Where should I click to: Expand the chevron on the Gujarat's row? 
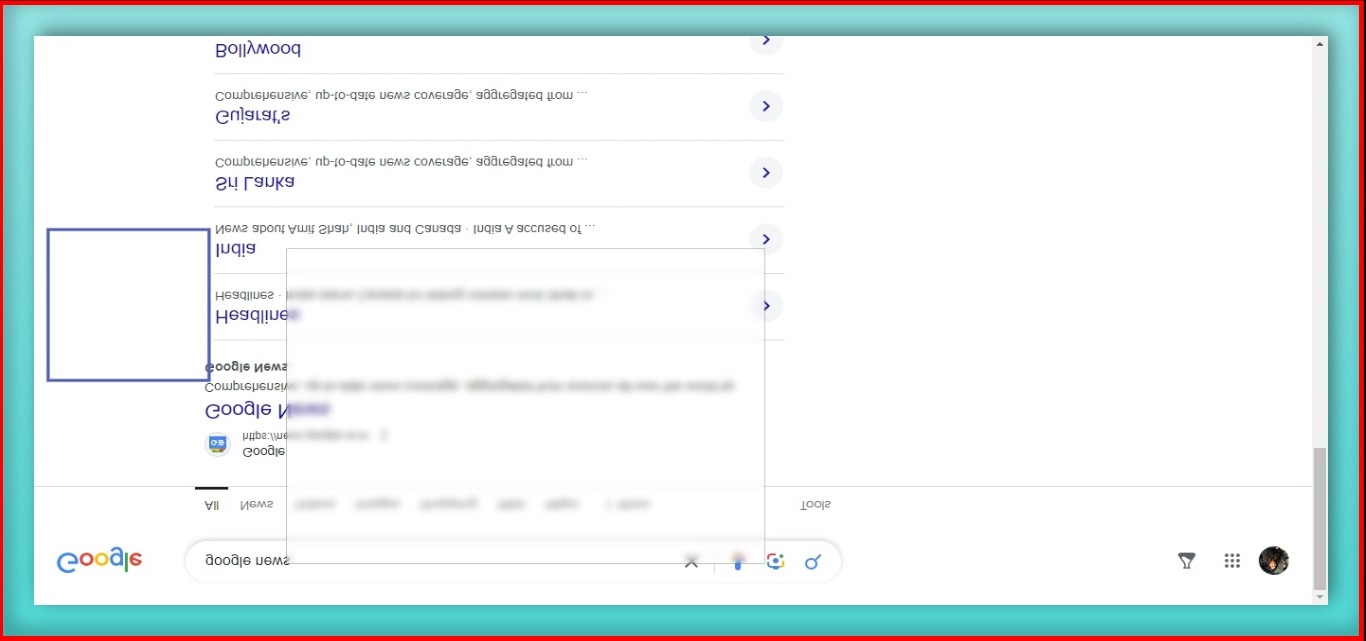pyautogui.click(x=766, y=106)
